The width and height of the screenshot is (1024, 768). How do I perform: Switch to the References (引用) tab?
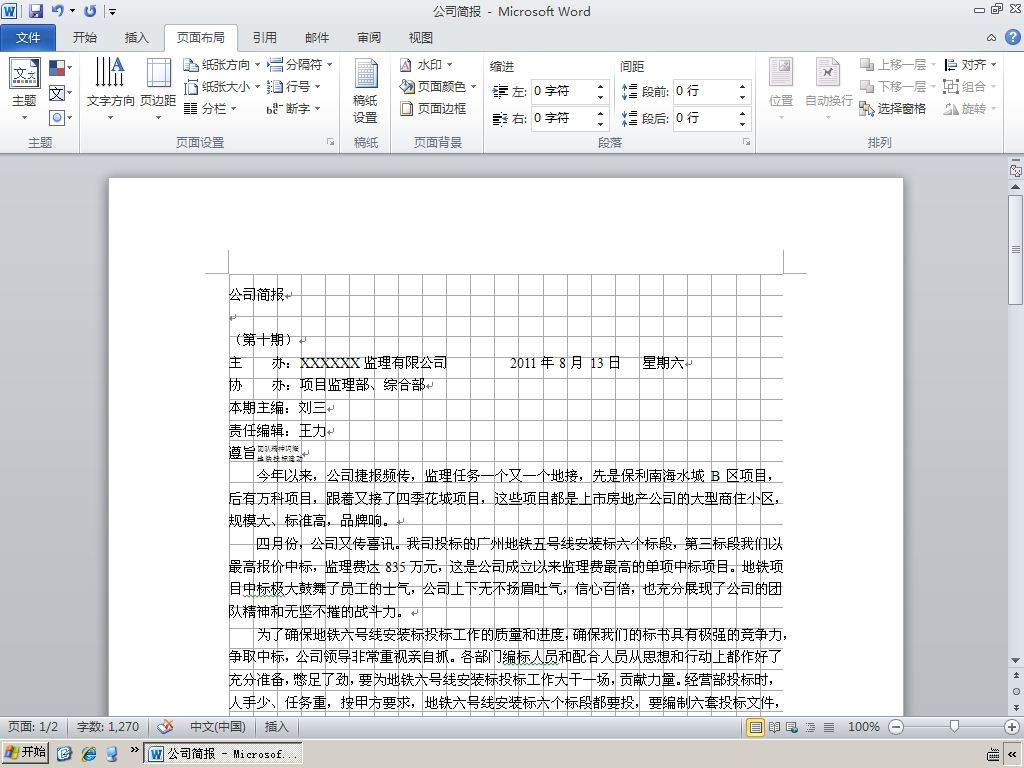(x=264, y=38)
